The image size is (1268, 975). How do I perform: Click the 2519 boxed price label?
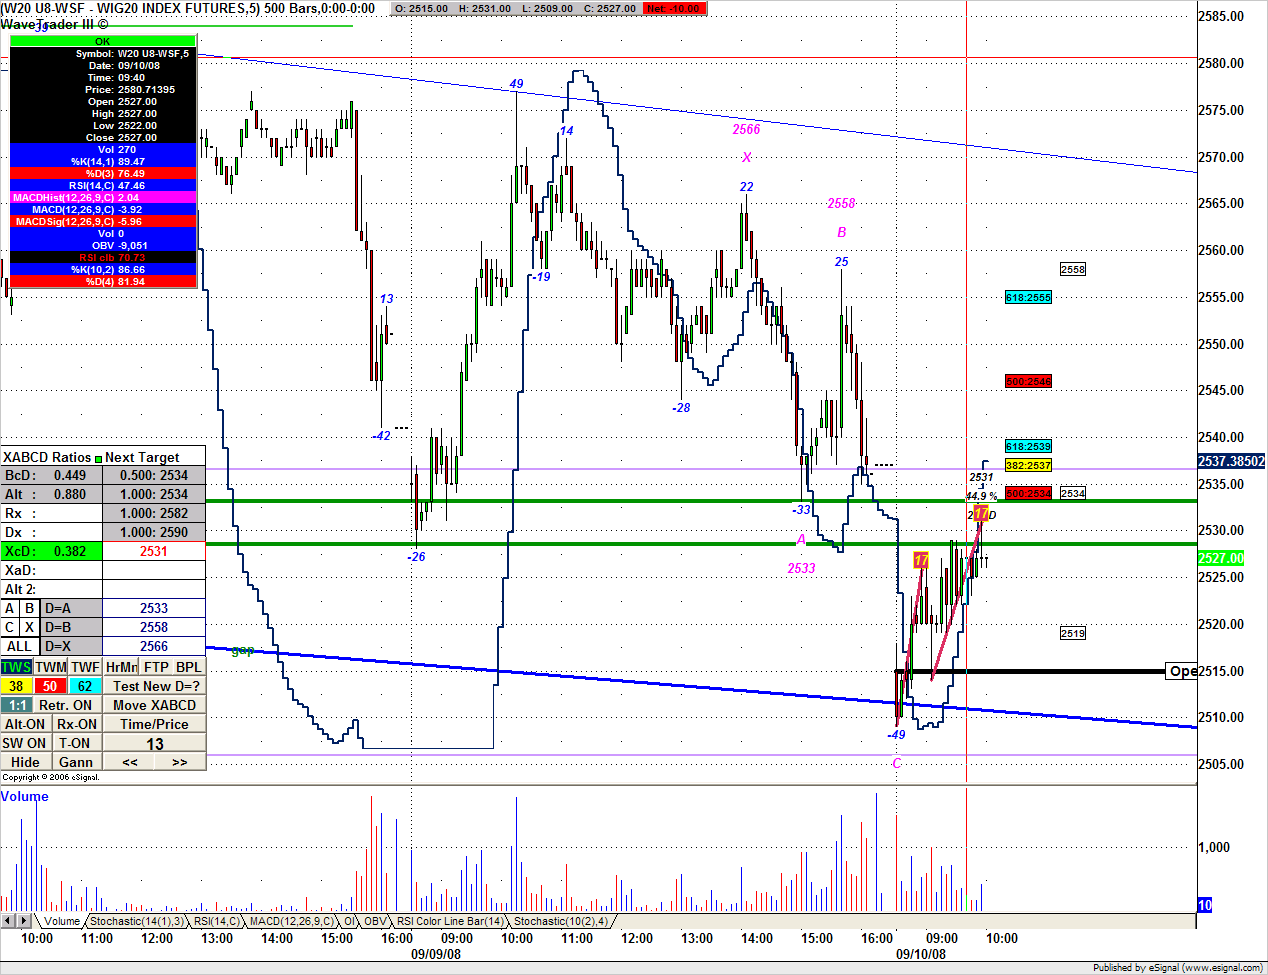coord(1073,633)
